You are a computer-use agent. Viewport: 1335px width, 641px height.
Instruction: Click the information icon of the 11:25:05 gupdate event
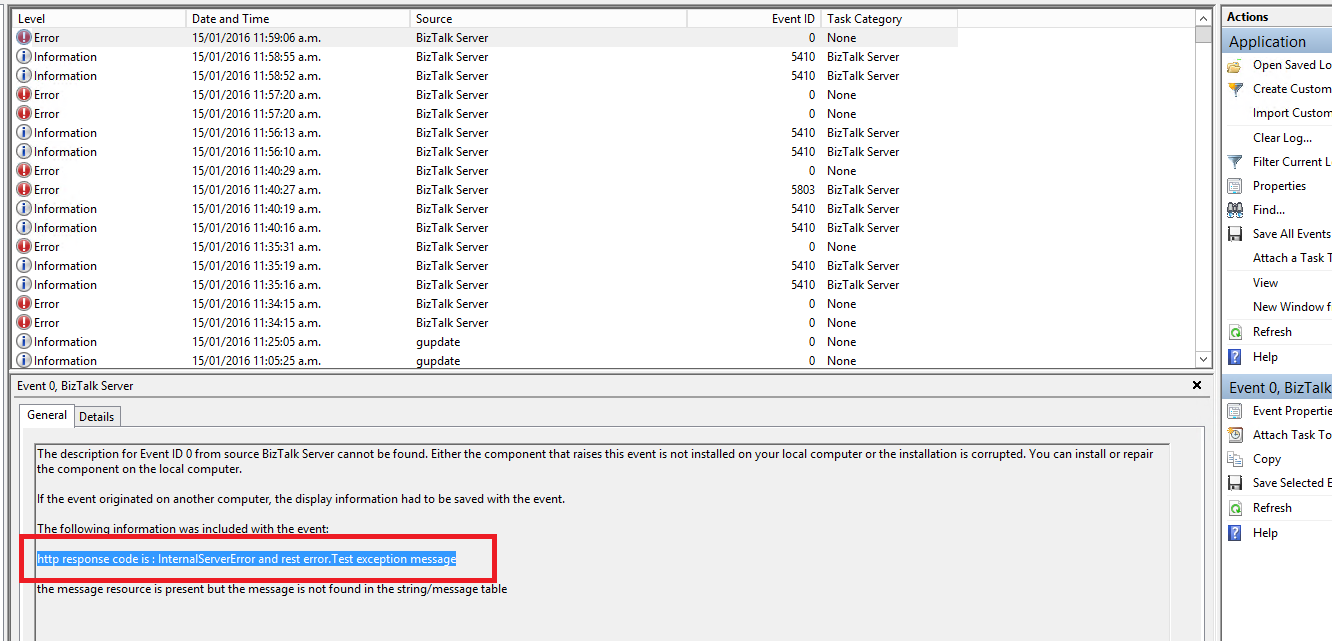24,342
